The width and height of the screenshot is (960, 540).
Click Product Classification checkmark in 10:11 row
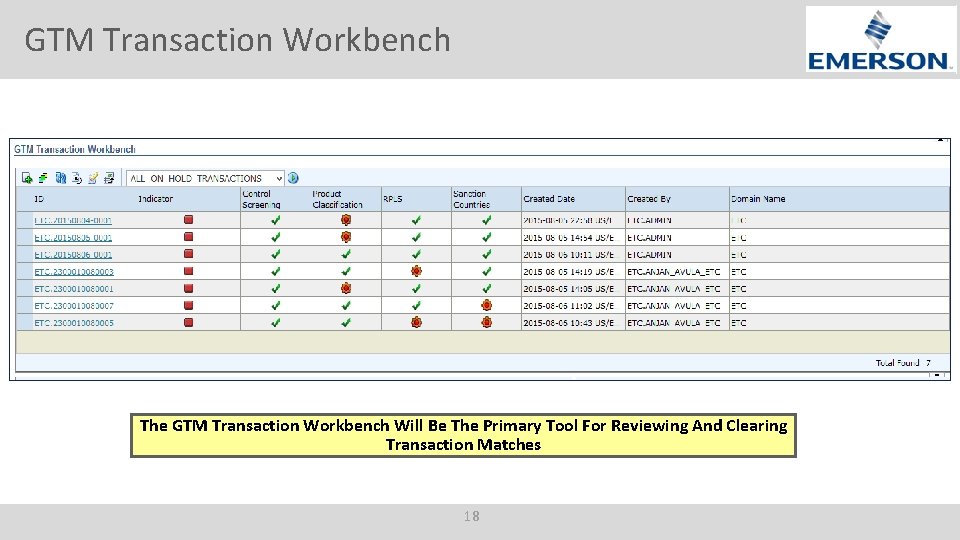pyautogui.click(x=346, y=254)
